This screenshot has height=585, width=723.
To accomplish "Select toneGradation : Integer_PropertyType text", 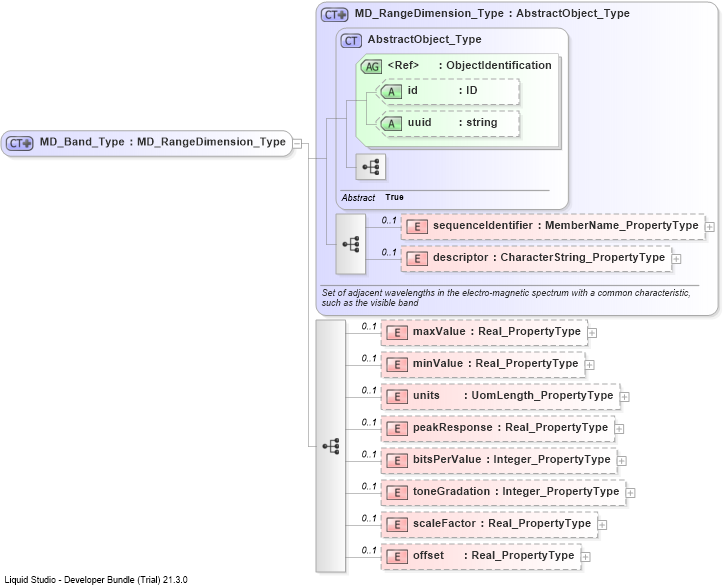I will pos(516,491).
